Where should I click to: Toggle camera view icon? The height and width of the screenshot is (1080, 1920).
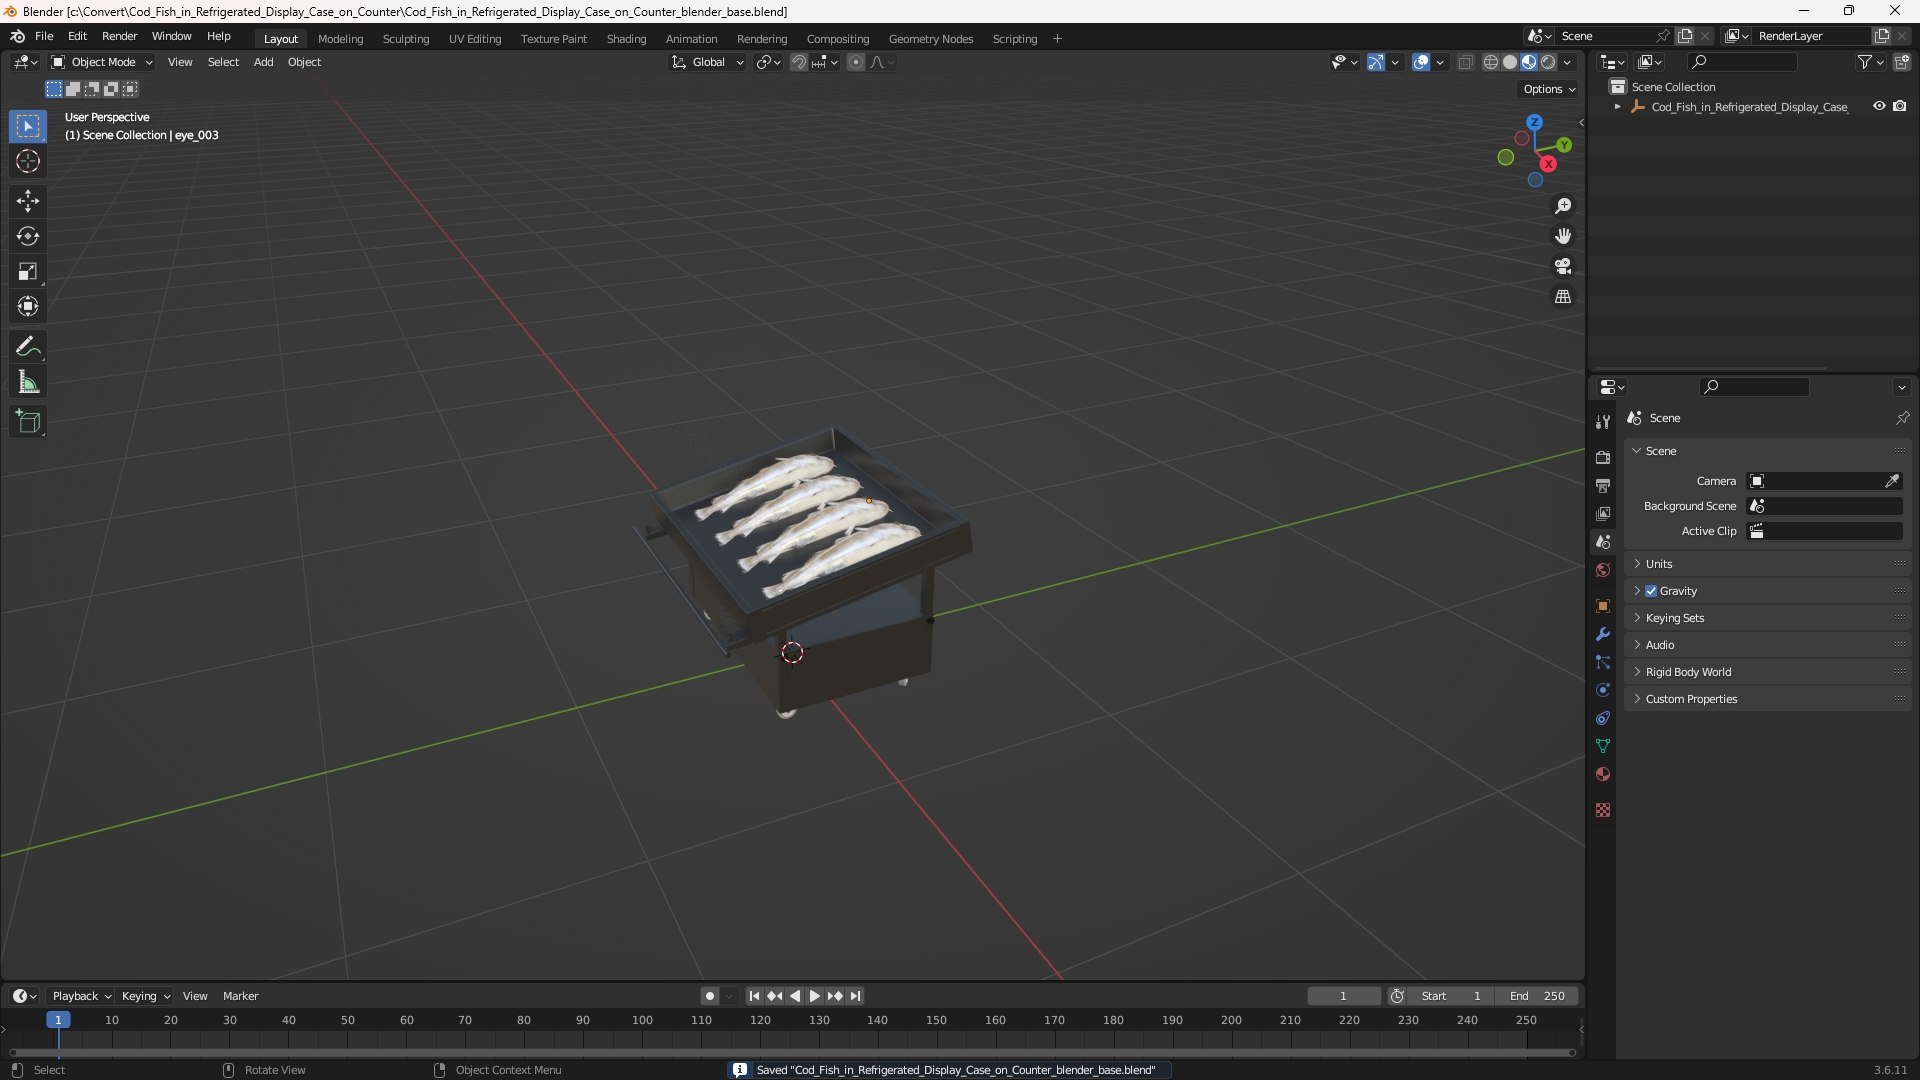tap(1563, 266)
